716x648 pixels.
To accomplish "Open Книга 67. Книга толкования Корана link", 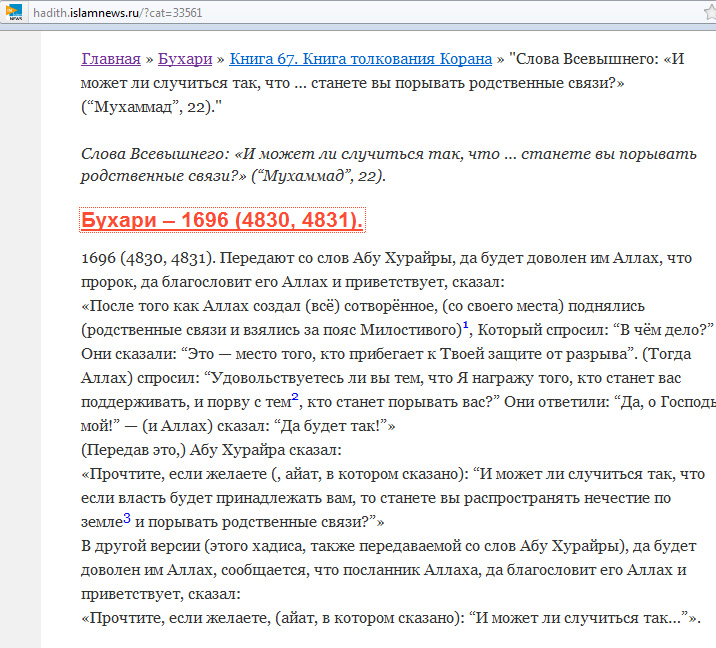I will [x=360, y=59].
